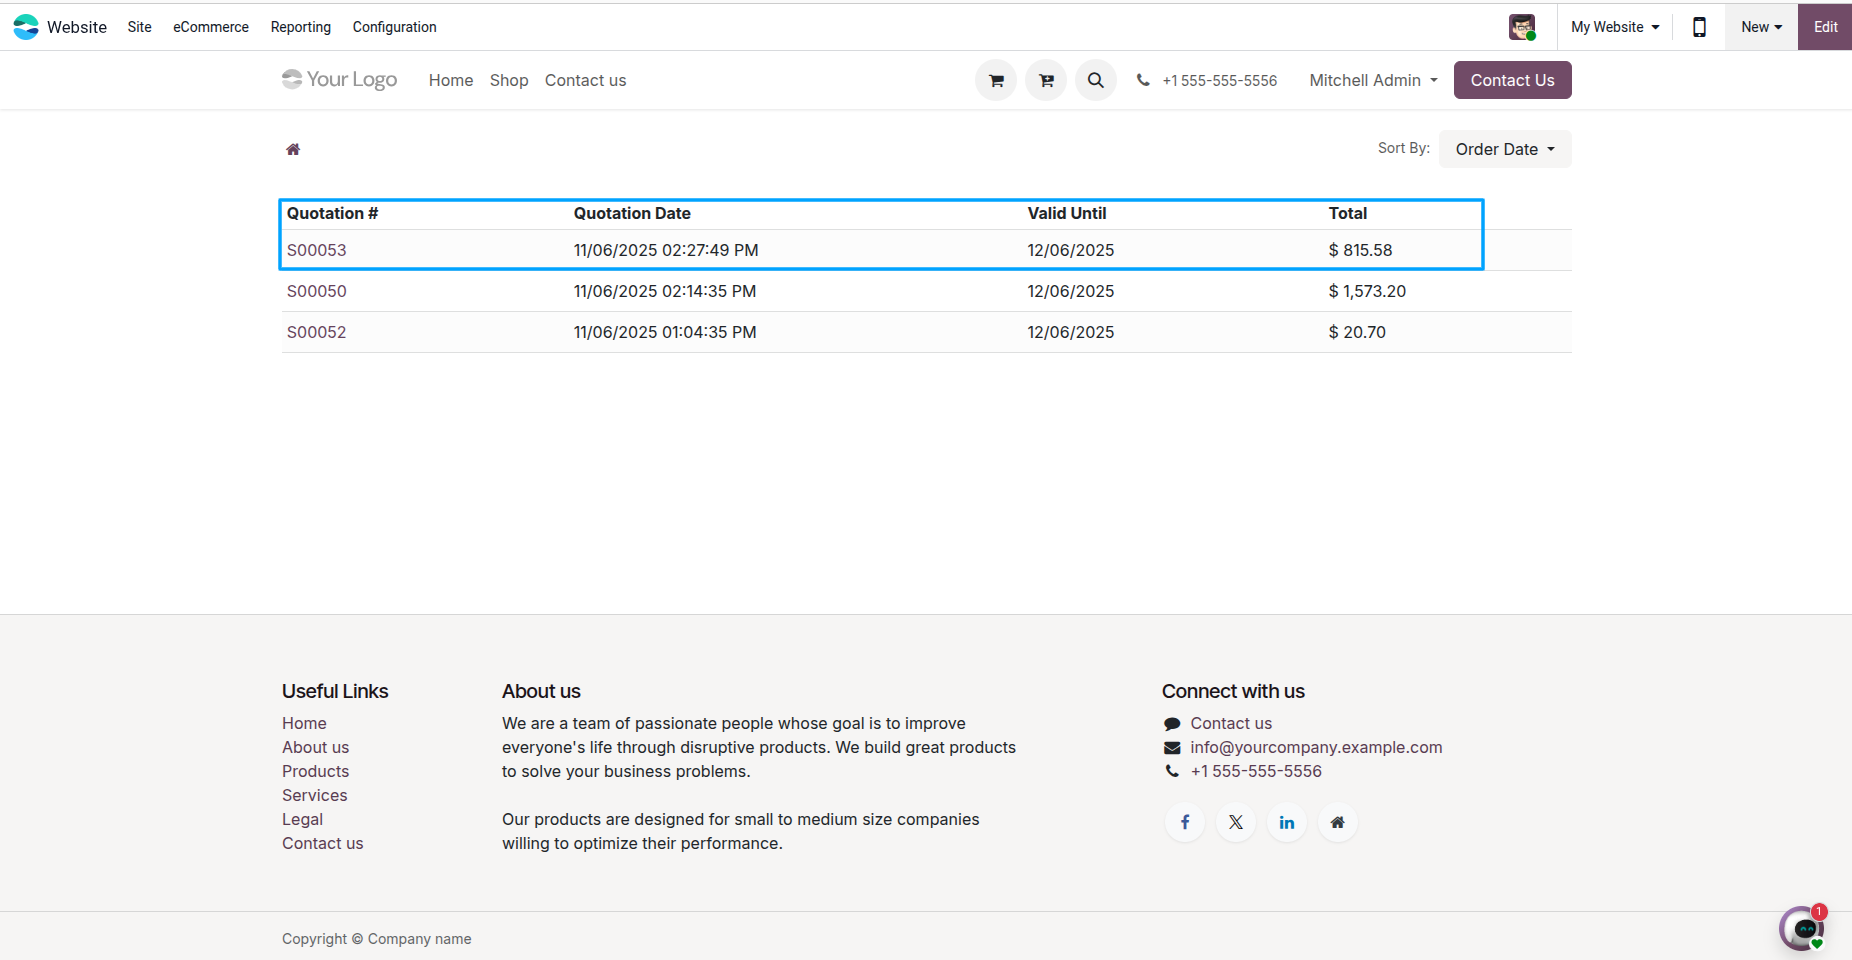
Task: Click the X social media icon
Action: click(1235, 821)
